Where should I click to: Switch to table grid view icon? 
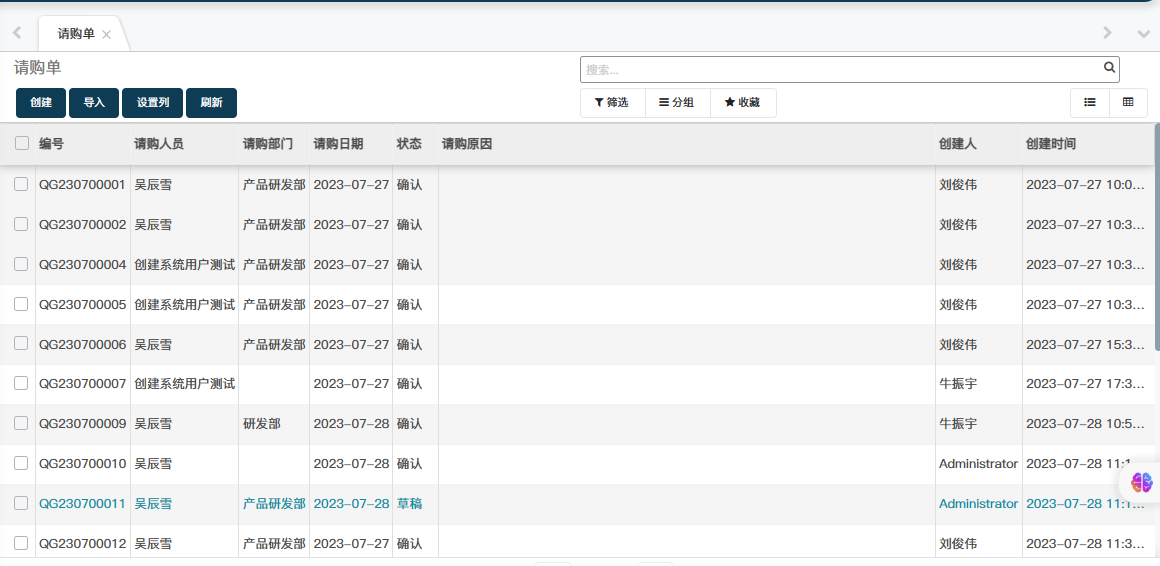(1128, 102)
